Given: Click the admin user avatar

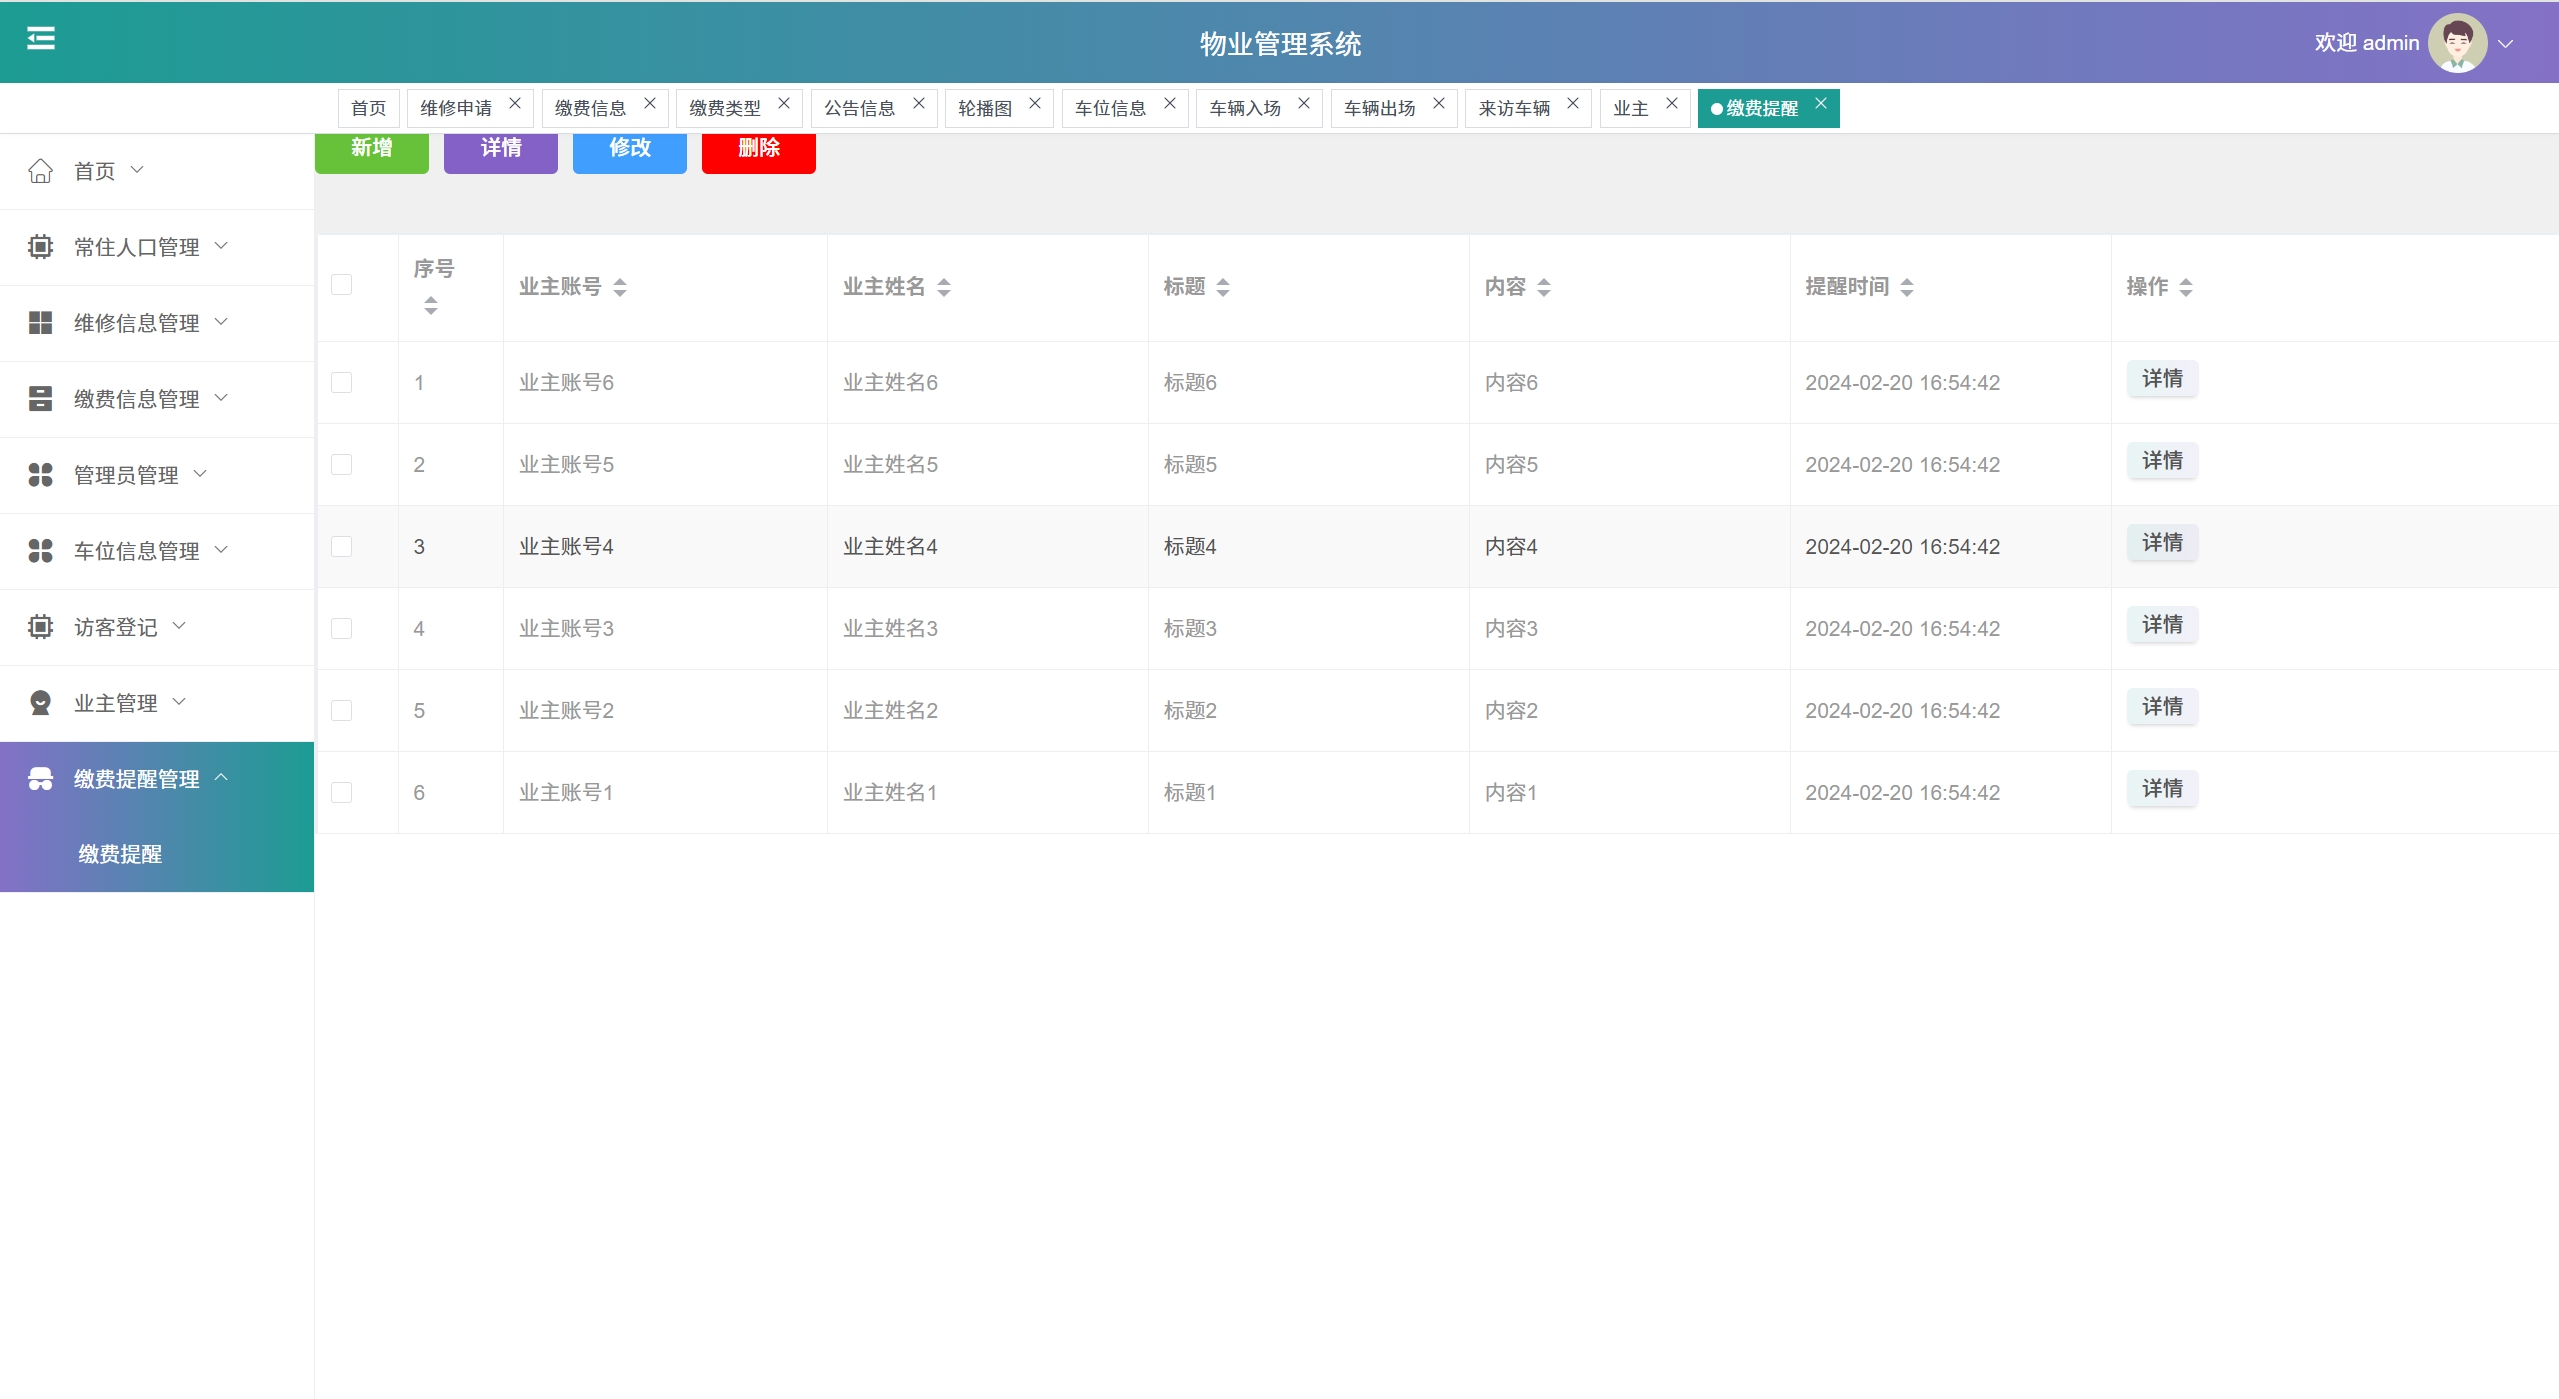Looking at the screenshot, I should coord(2457,43).
